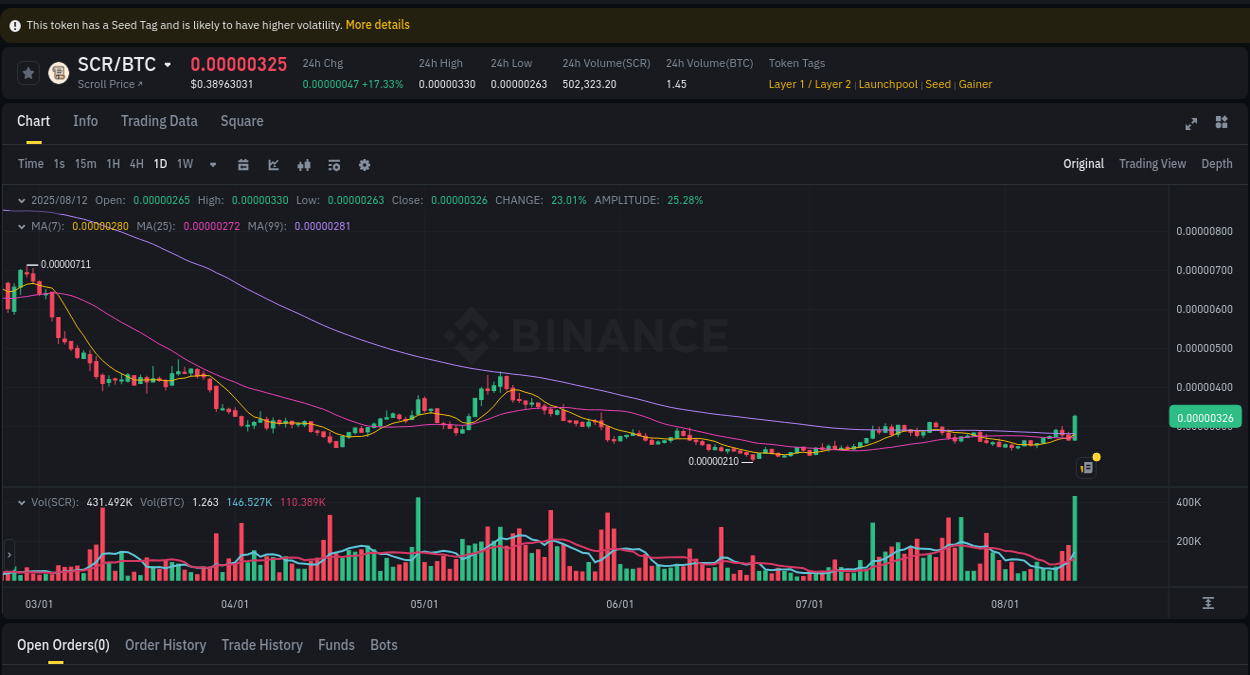Image resolution: width=1250 pixels, height=675 pixels.
Task: Open the grid layout icon beside fullscreen
Action: click(x=1221, y=122)
